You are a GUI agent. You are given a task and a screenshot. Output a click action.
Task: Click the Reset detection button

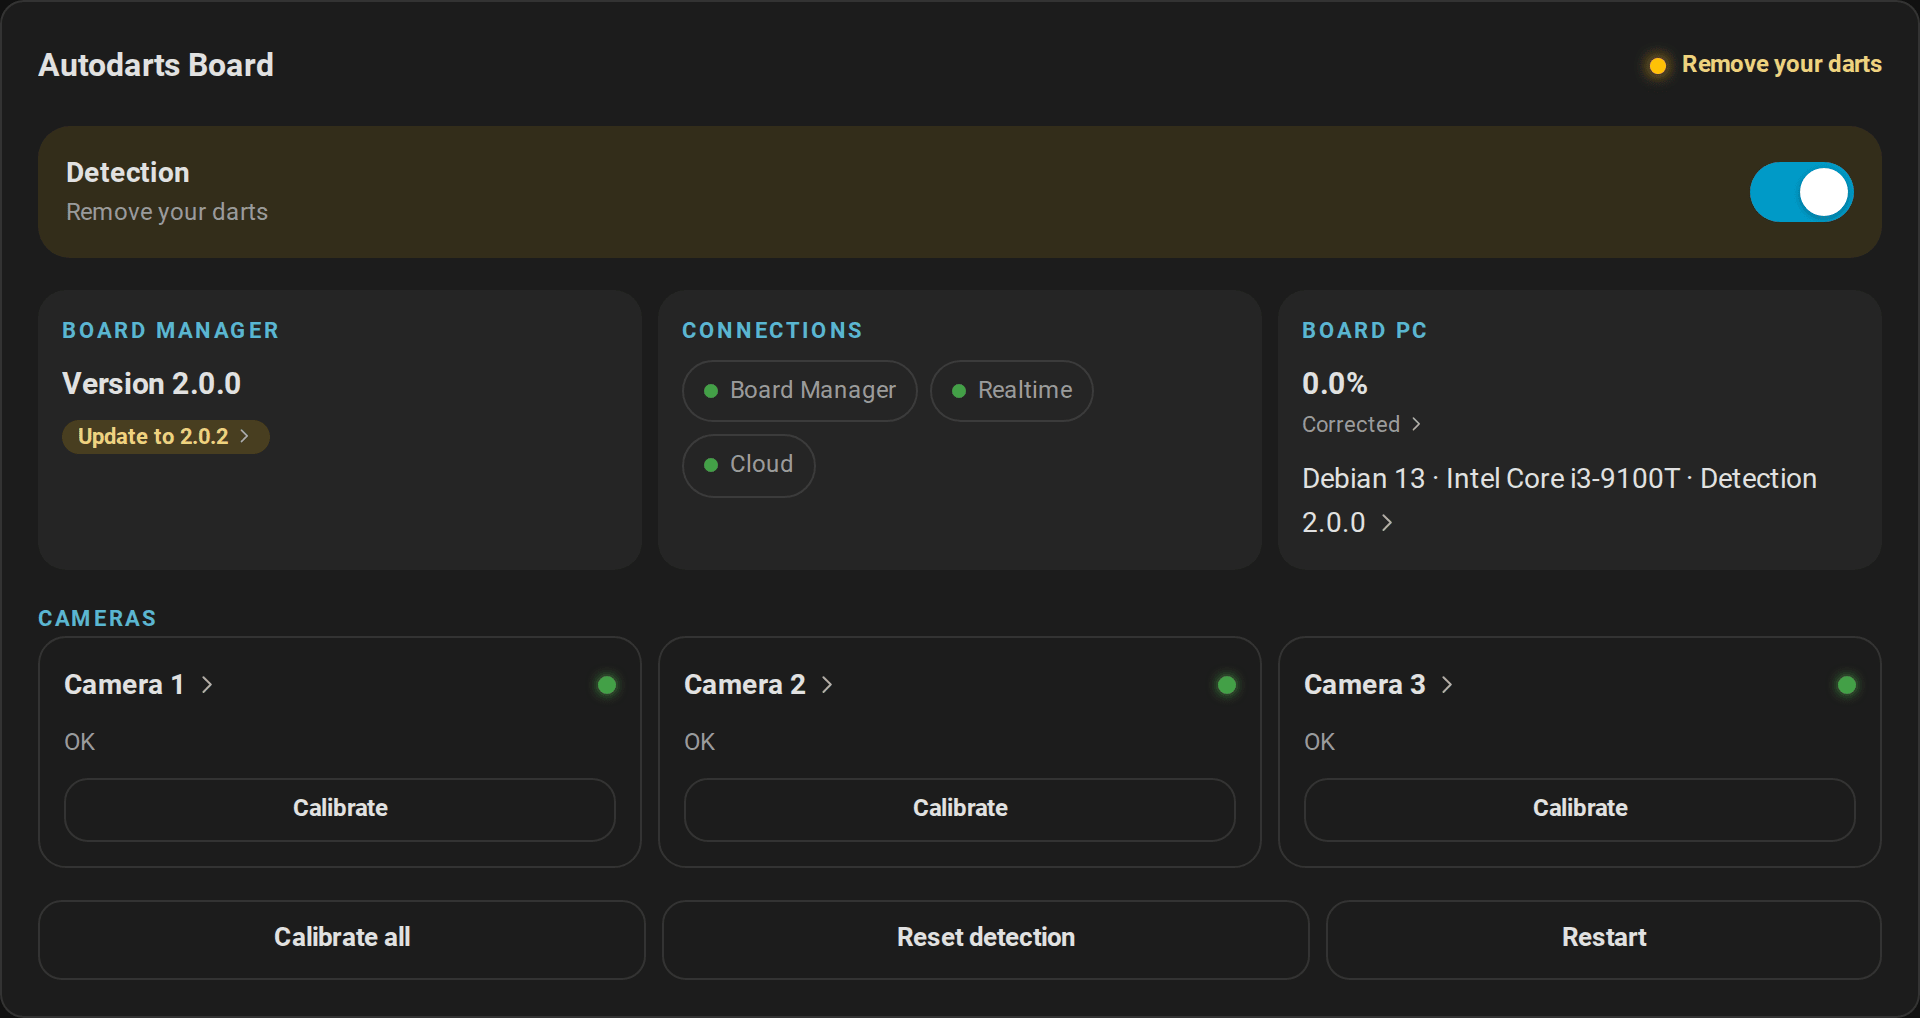tap(986, 939)
